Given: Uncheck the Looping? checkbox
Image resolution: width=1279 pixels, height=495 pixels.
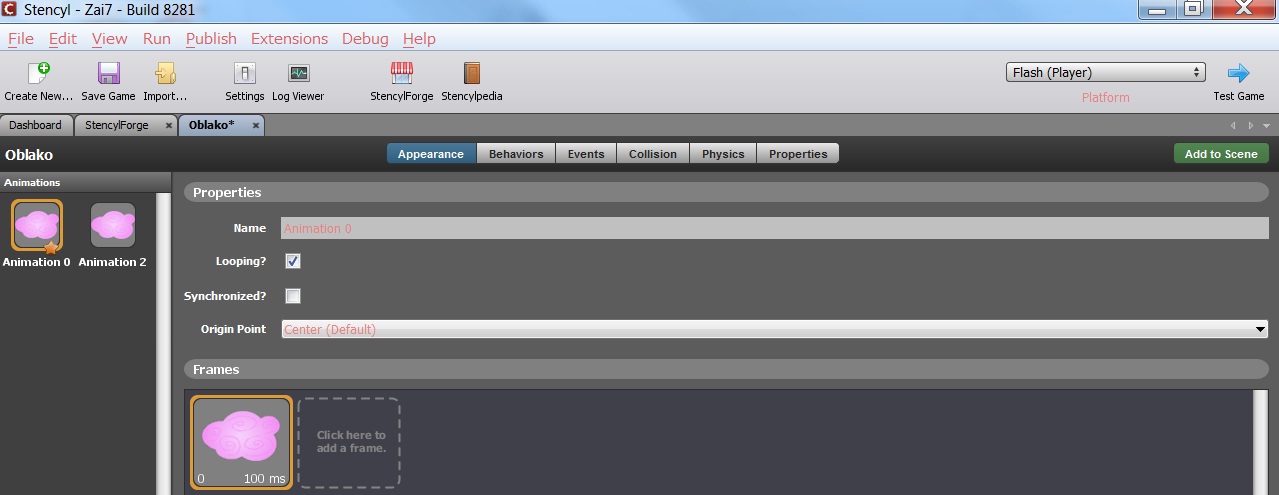Looking at the screenshot, I should click(293, 261).
